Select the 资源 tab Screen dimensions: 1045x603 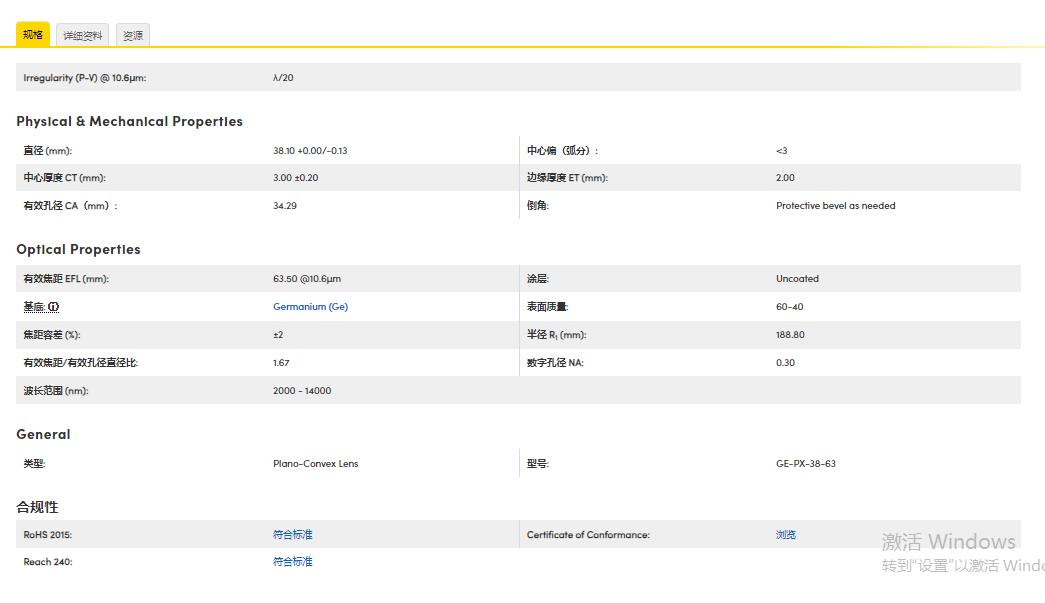[133, 36]
